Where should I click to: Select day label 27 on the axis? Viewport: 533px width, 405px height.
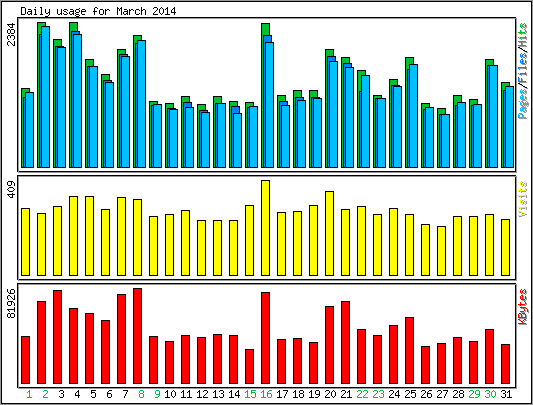[x=442, y=394]
